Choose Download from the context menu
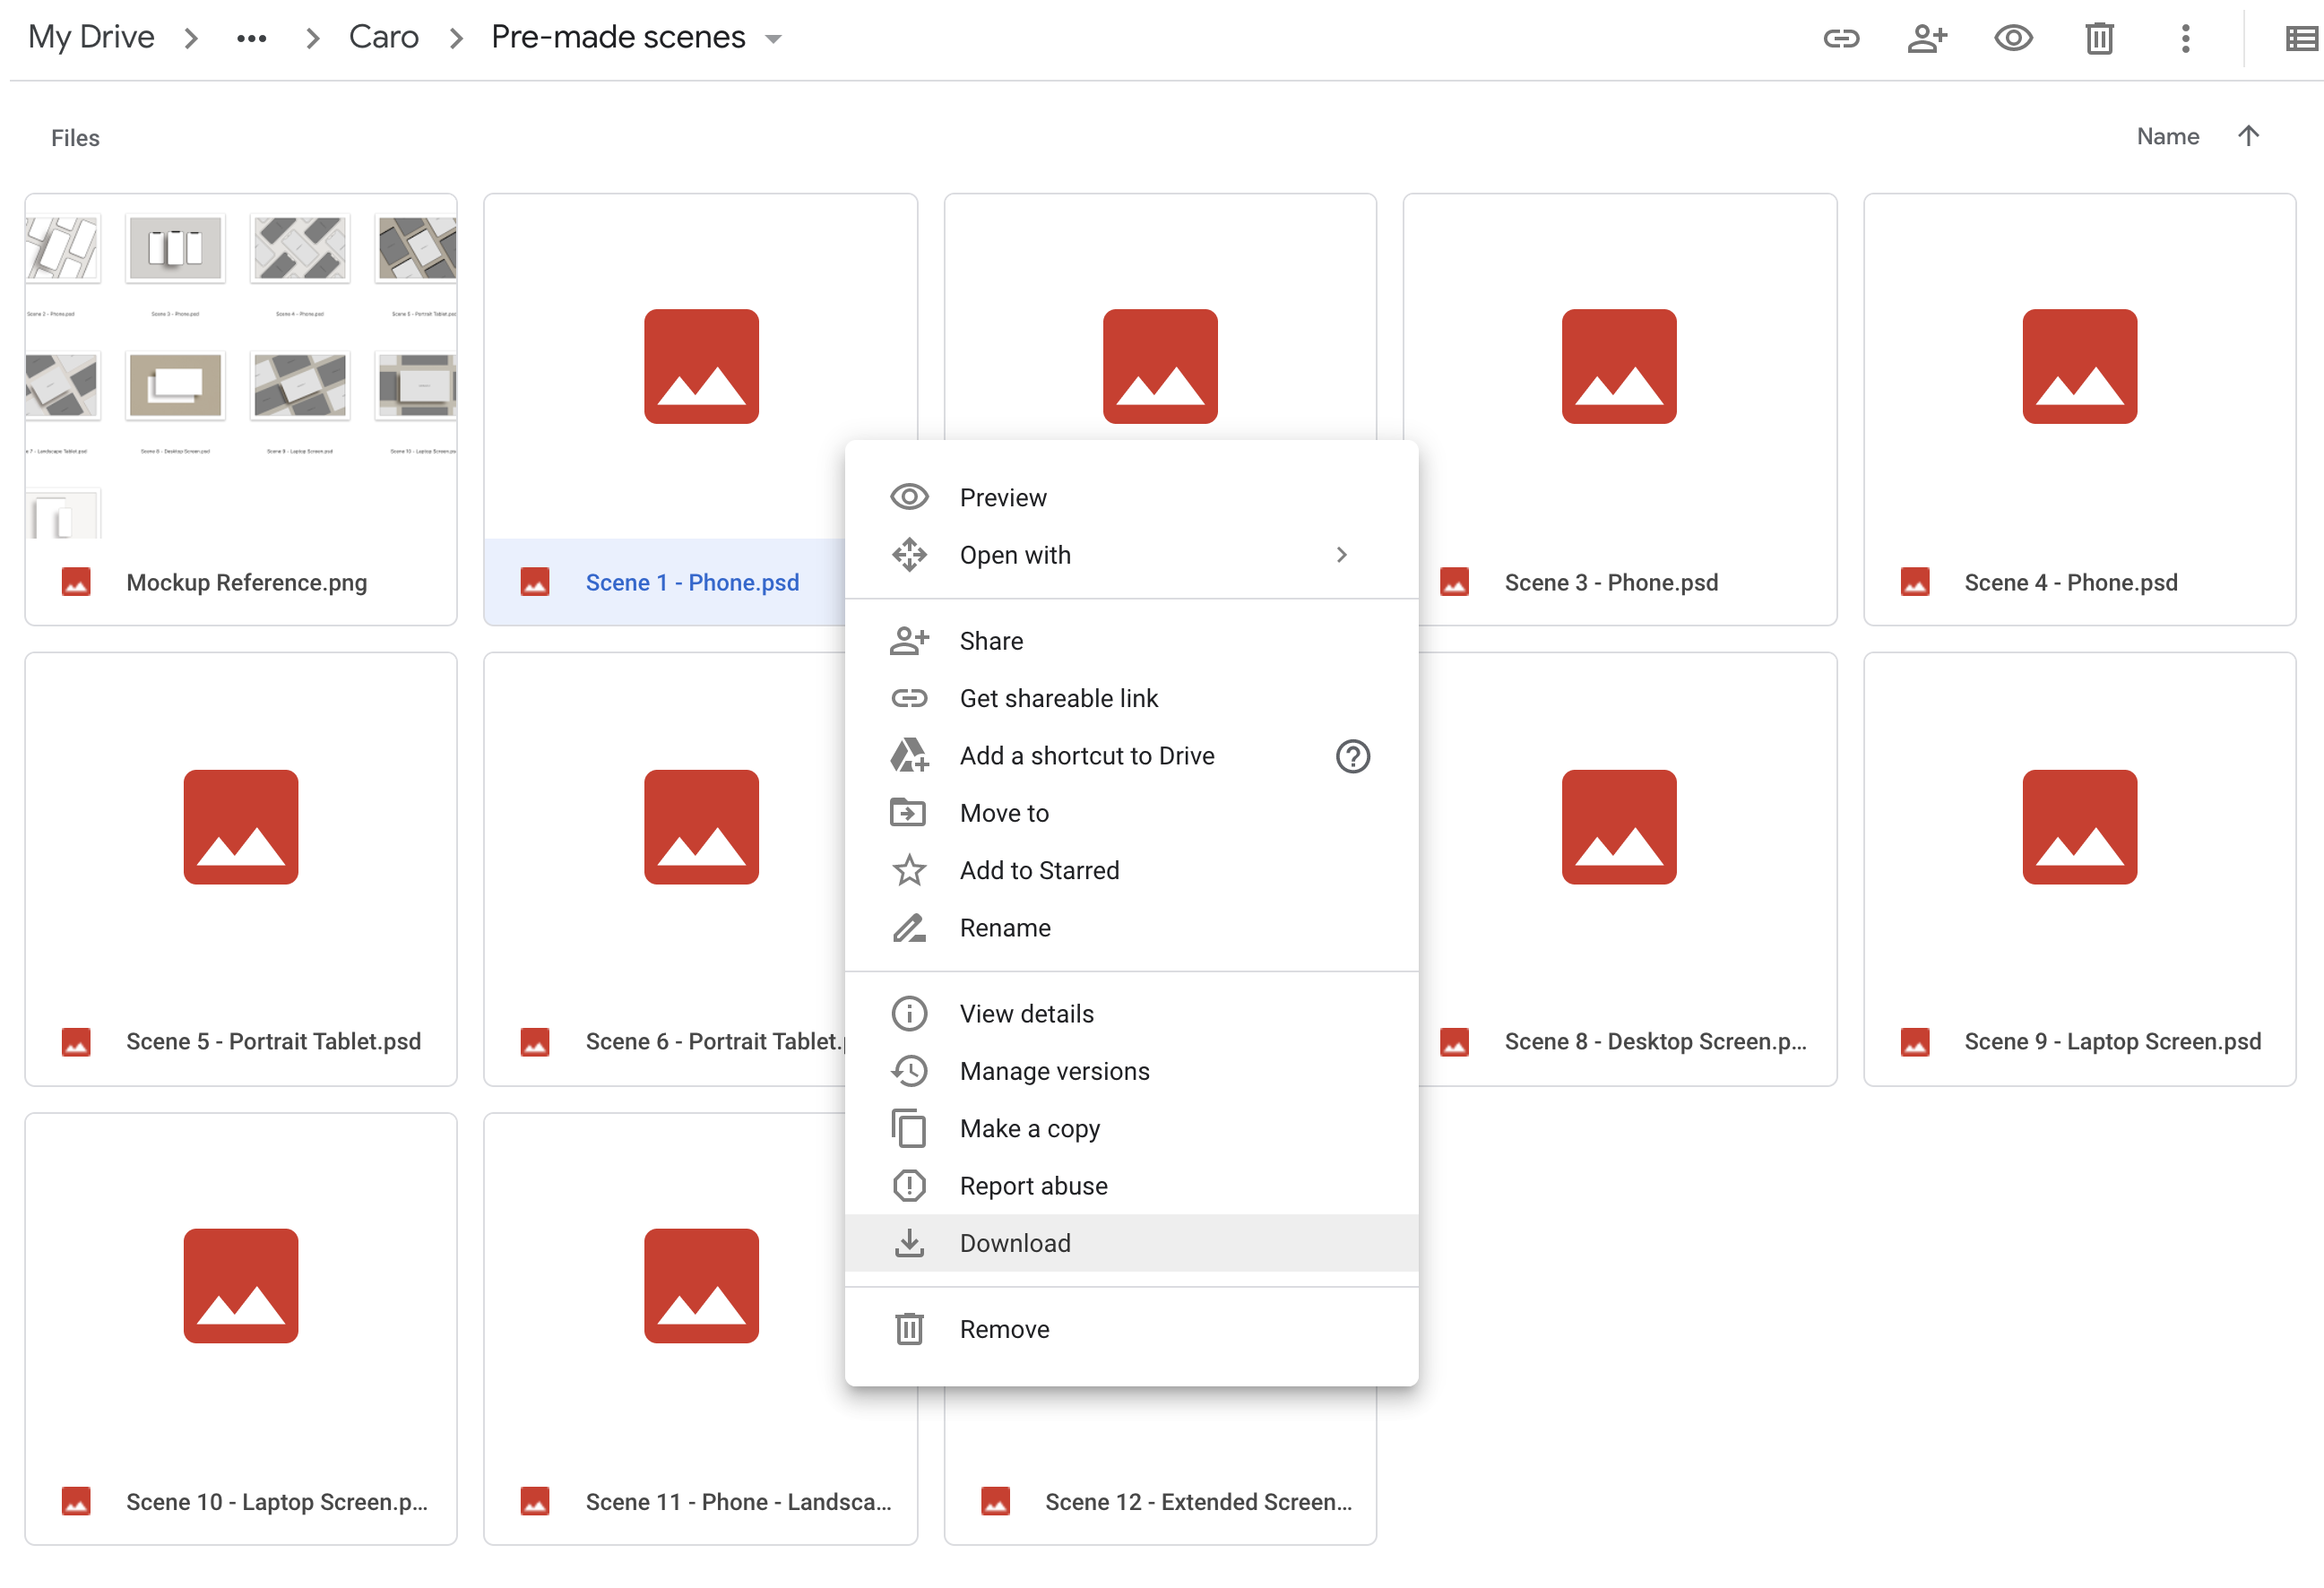Screen dimensions: 2324x1588 point(1015,1243)
